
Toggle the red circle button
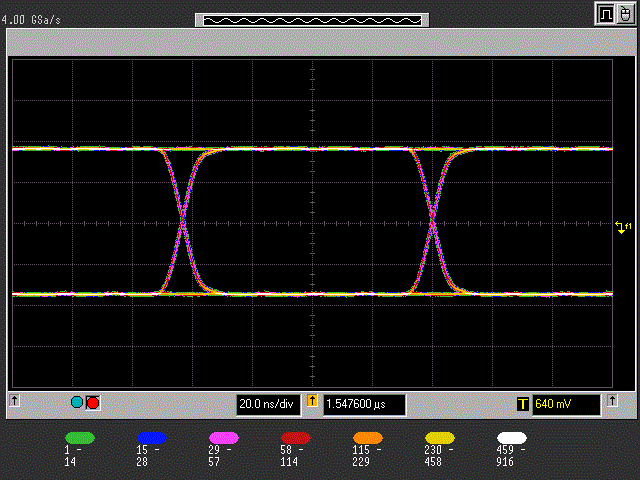(93, 403)
